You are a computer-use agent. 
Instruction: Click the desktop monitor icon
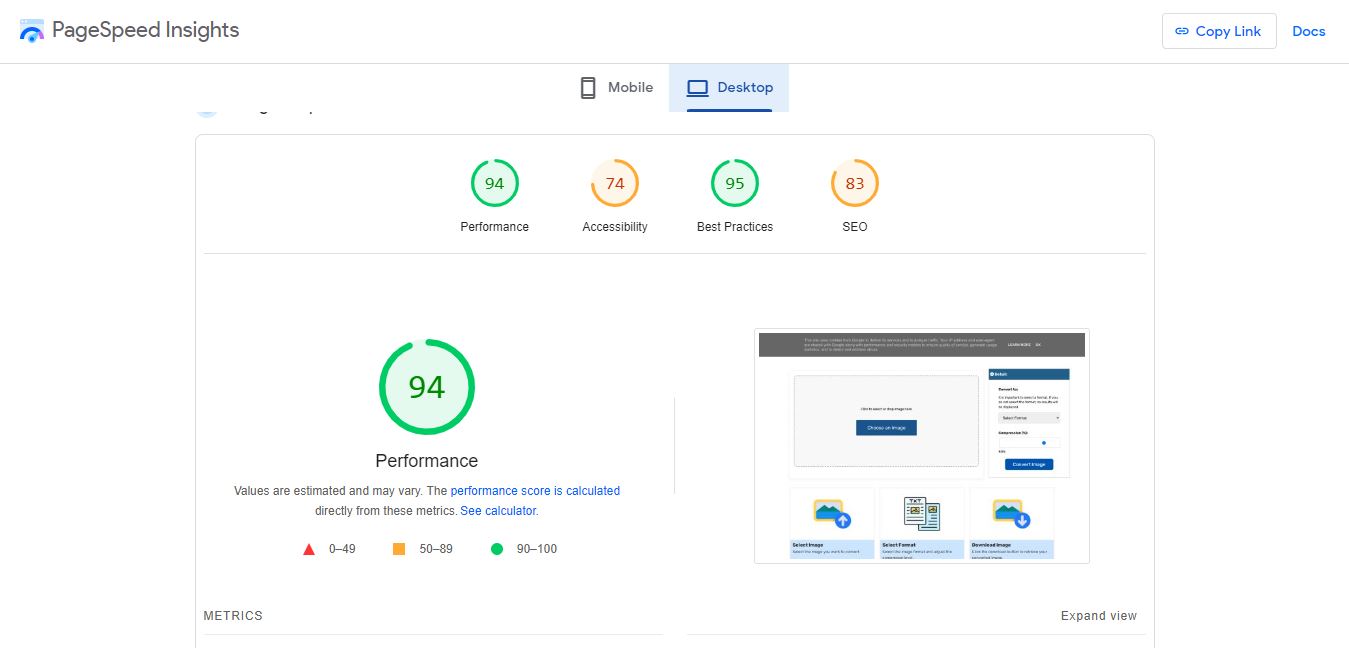(698, 87)
